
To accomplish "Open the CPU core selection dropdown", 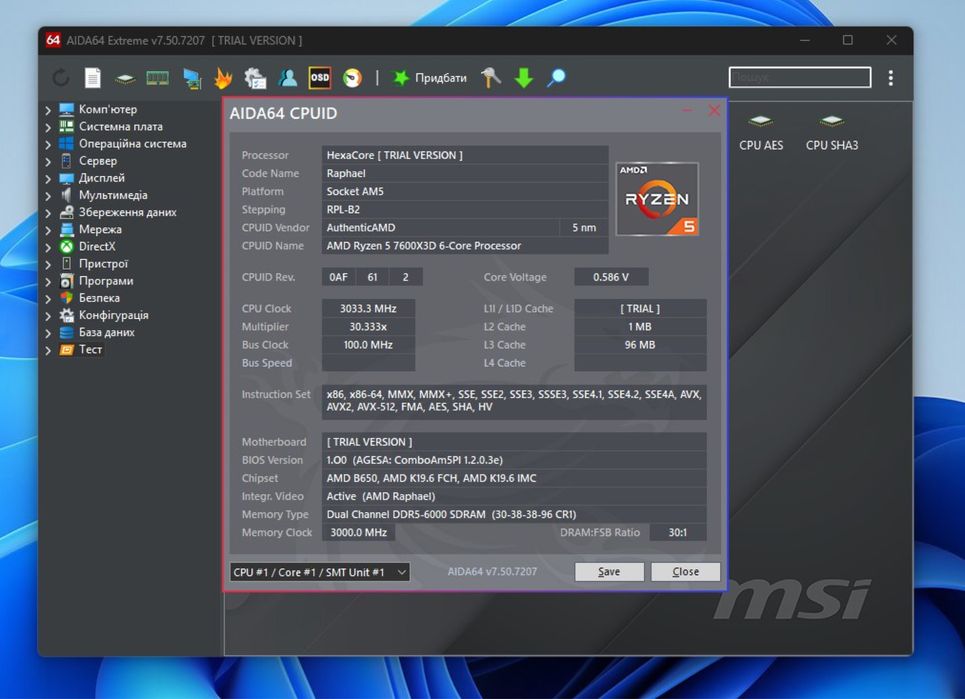I will [320, 572].
